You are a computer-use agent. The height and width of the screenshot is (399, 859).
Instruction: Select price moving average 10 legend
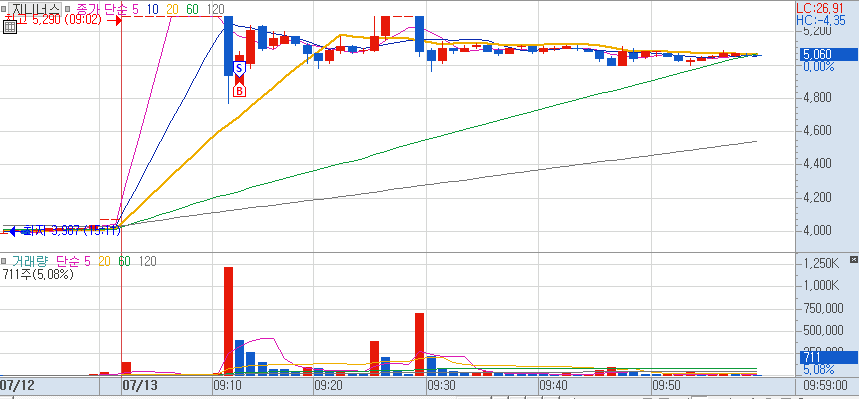152,9
